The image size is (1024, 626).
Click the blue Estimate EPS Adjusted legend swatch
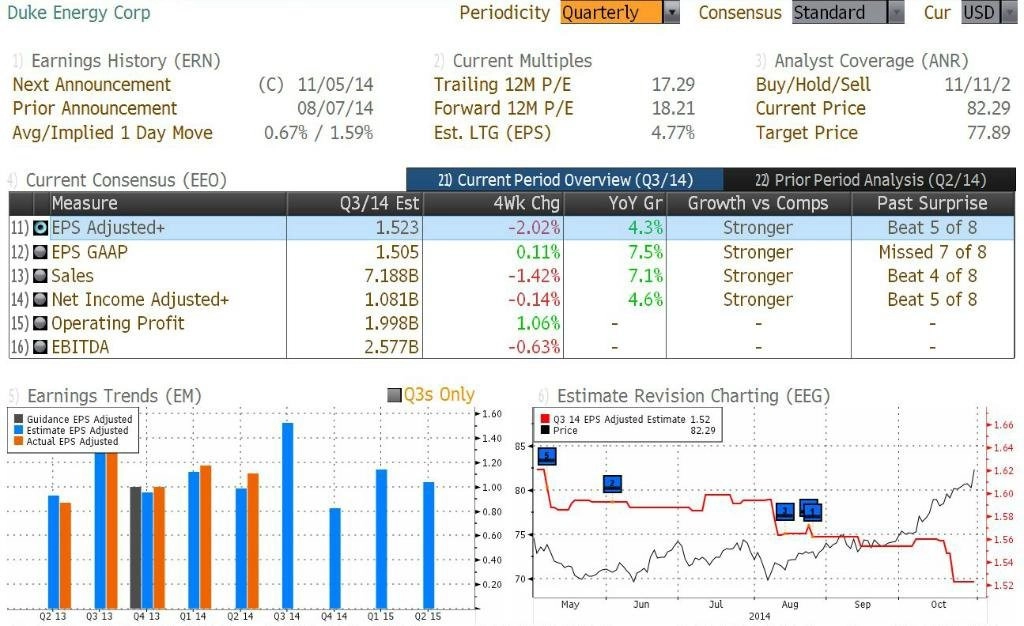(x=18, y=430)
